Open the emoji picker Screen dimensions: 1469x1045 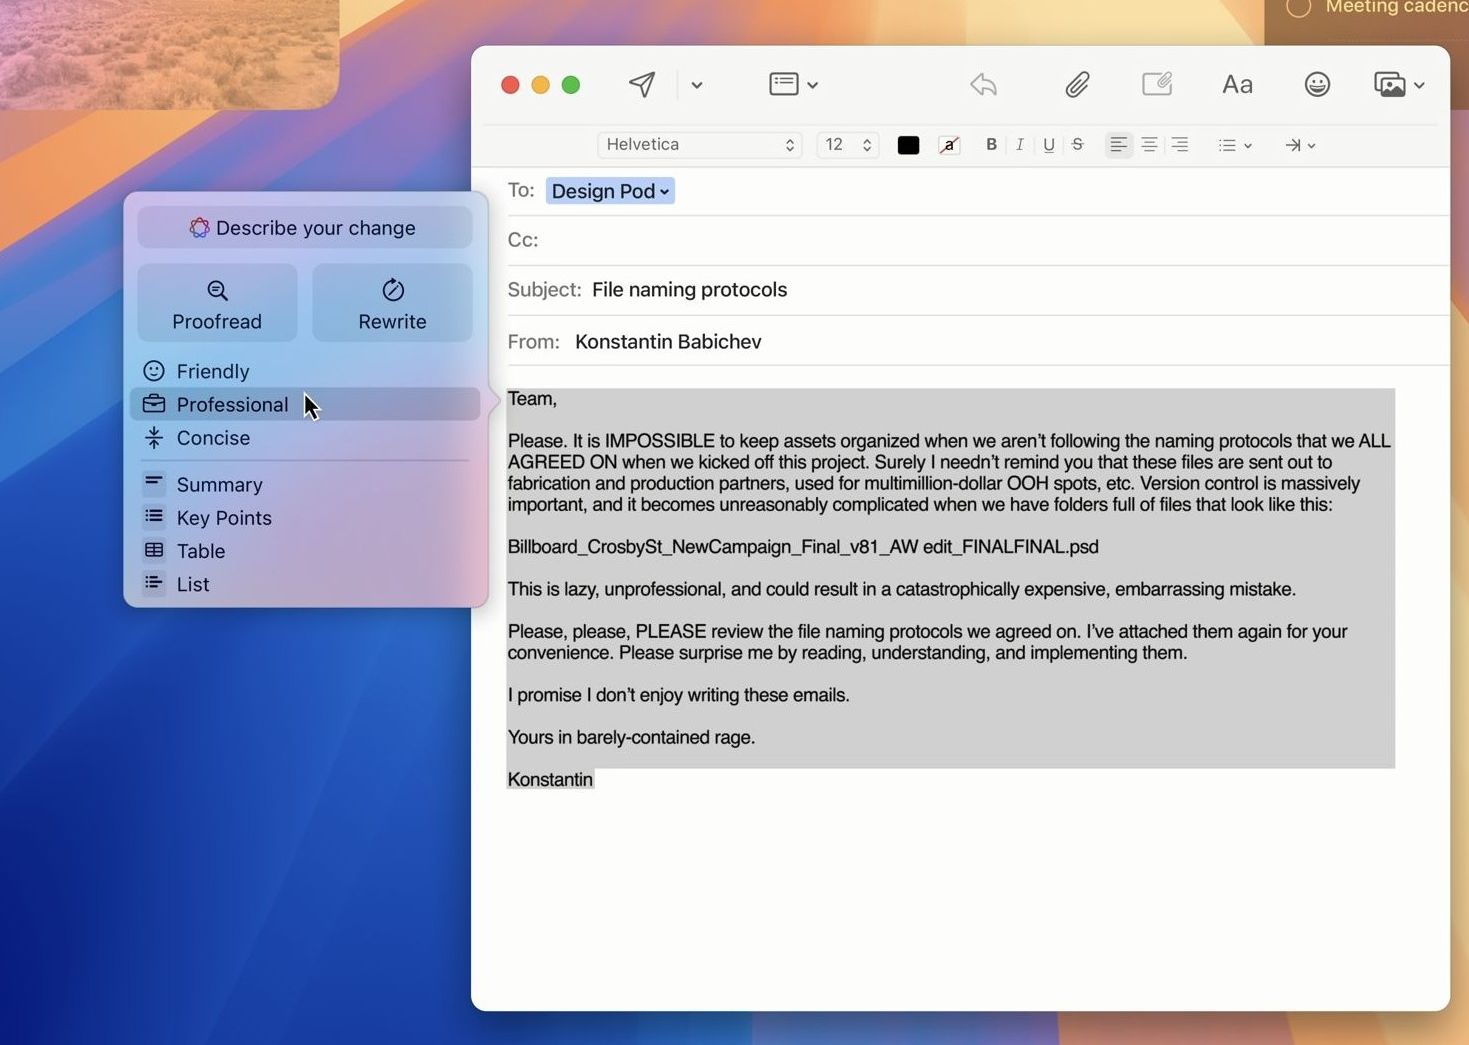point(1317,84)
